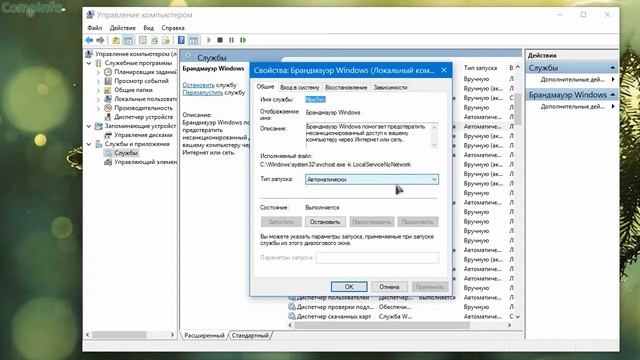Expand the Планировщик заданий node

(98, 72)
